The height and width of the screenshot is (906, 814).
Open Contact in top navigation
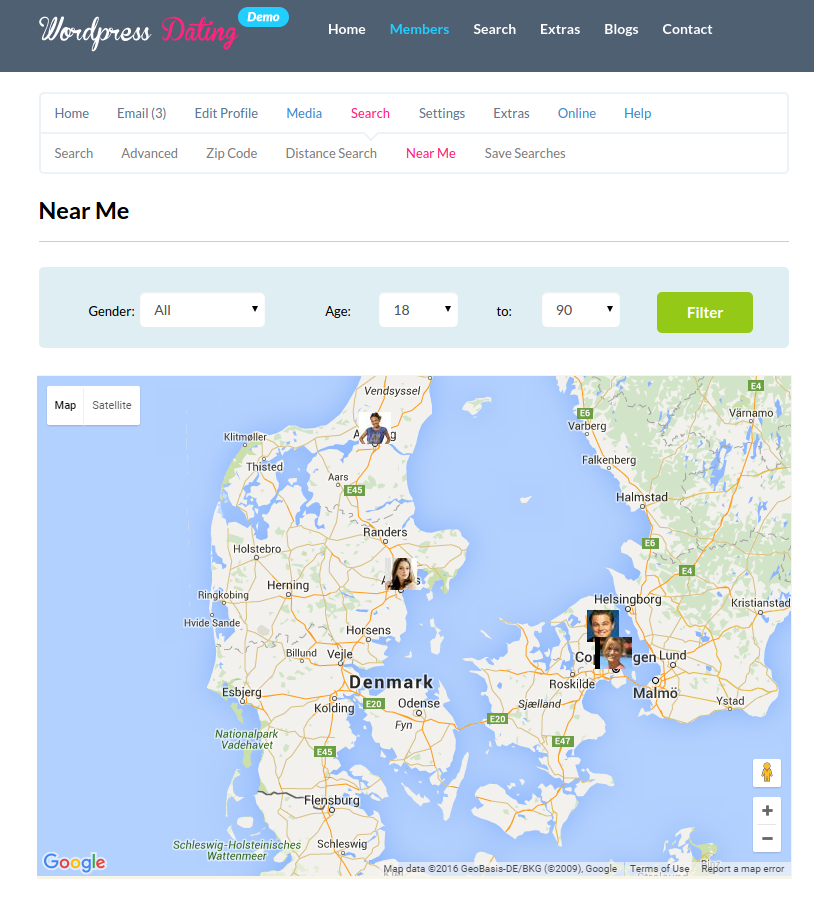coord(687,29)
